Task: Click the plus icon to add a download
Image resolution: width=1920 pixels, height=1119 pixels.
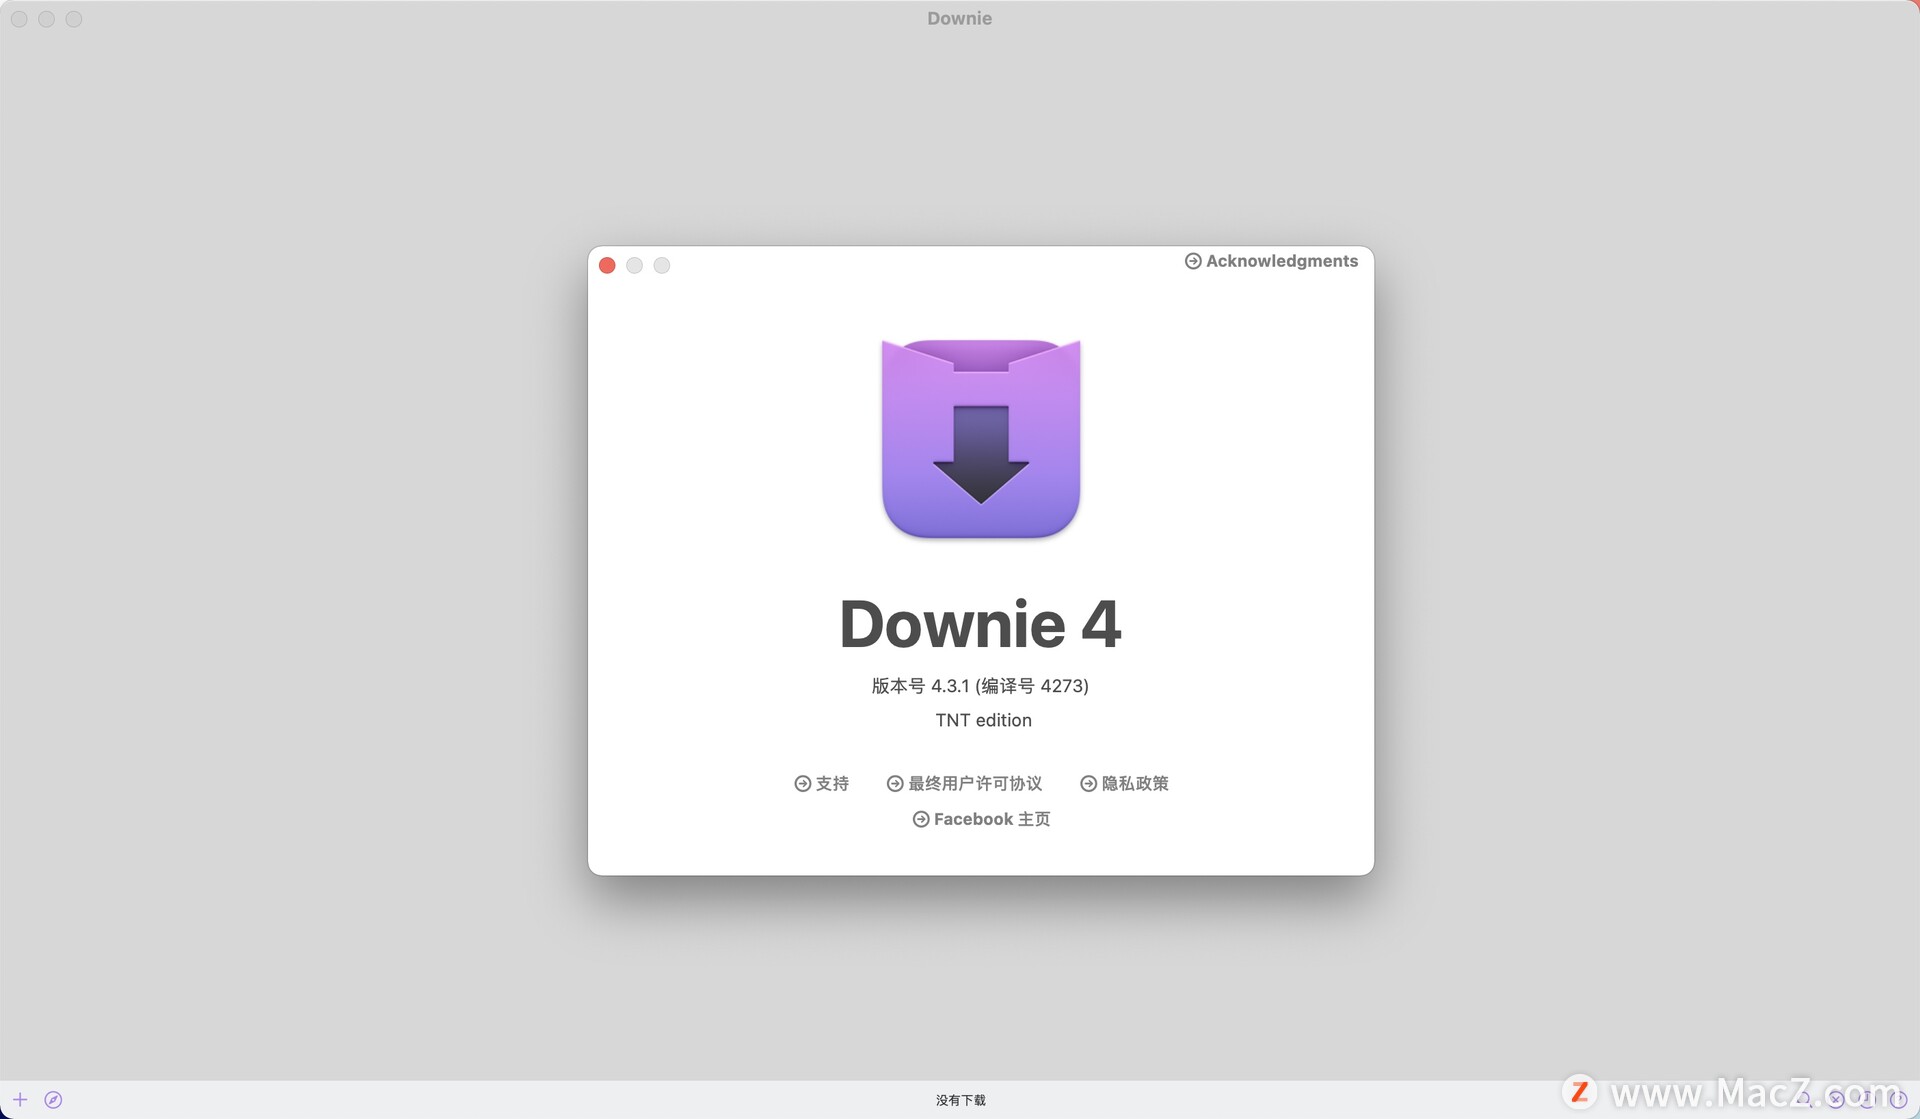Action: (20, 1099)
